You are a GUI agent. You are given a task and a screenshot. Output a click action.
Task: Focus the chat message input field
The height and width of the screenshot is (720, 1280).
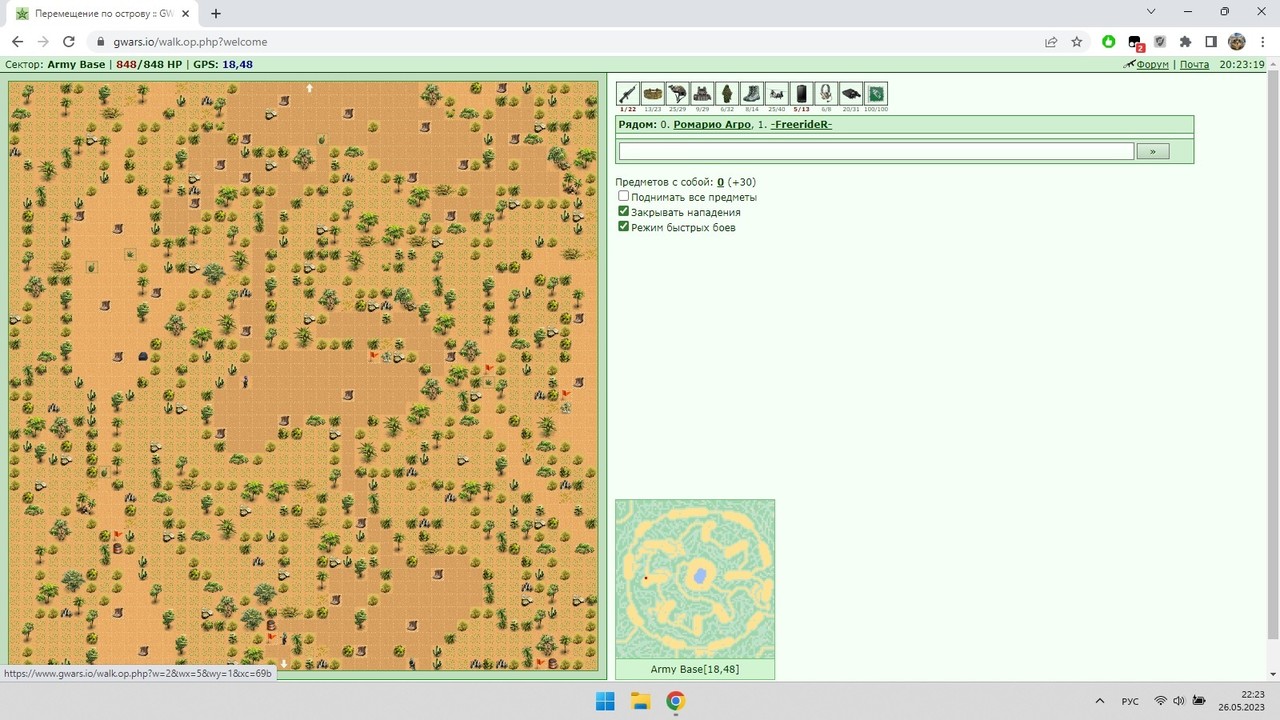coord(876,151)
